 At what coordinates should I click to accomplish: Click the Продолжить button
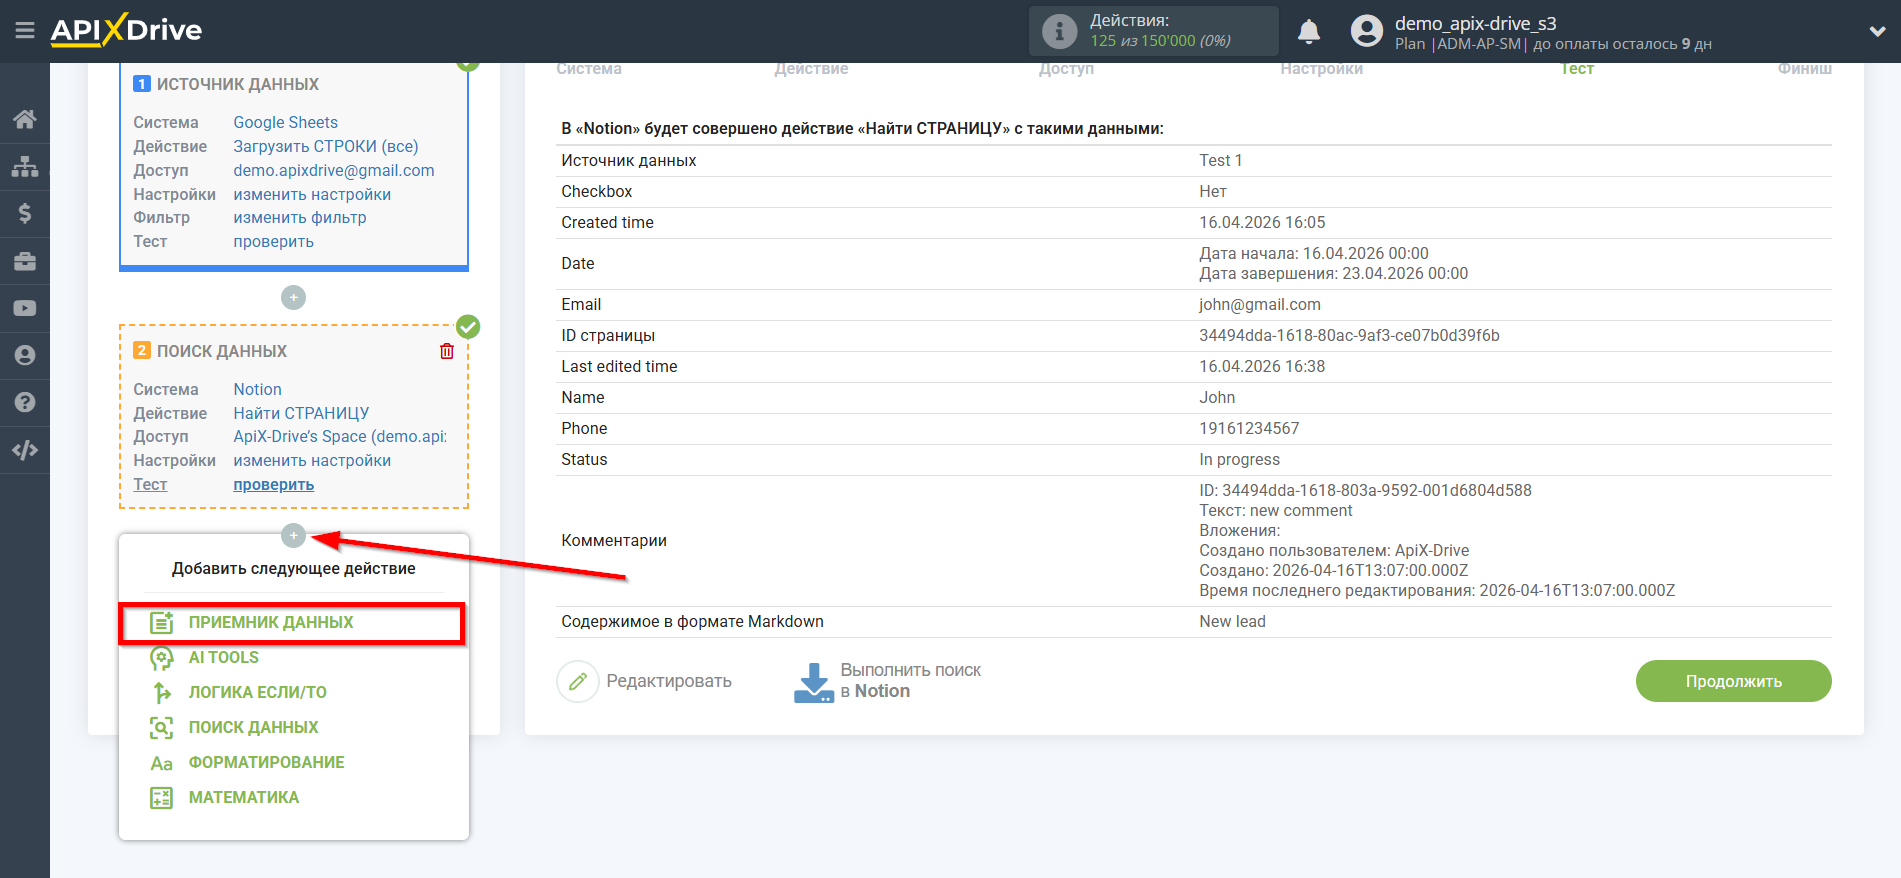[x=1733, y=681]
